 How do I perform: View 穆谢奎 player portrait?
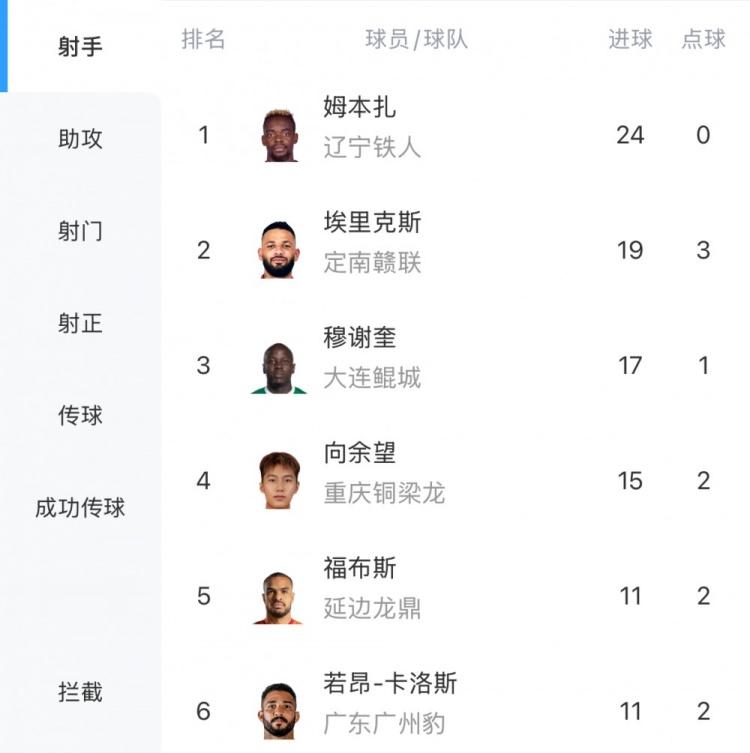[279, 368]
